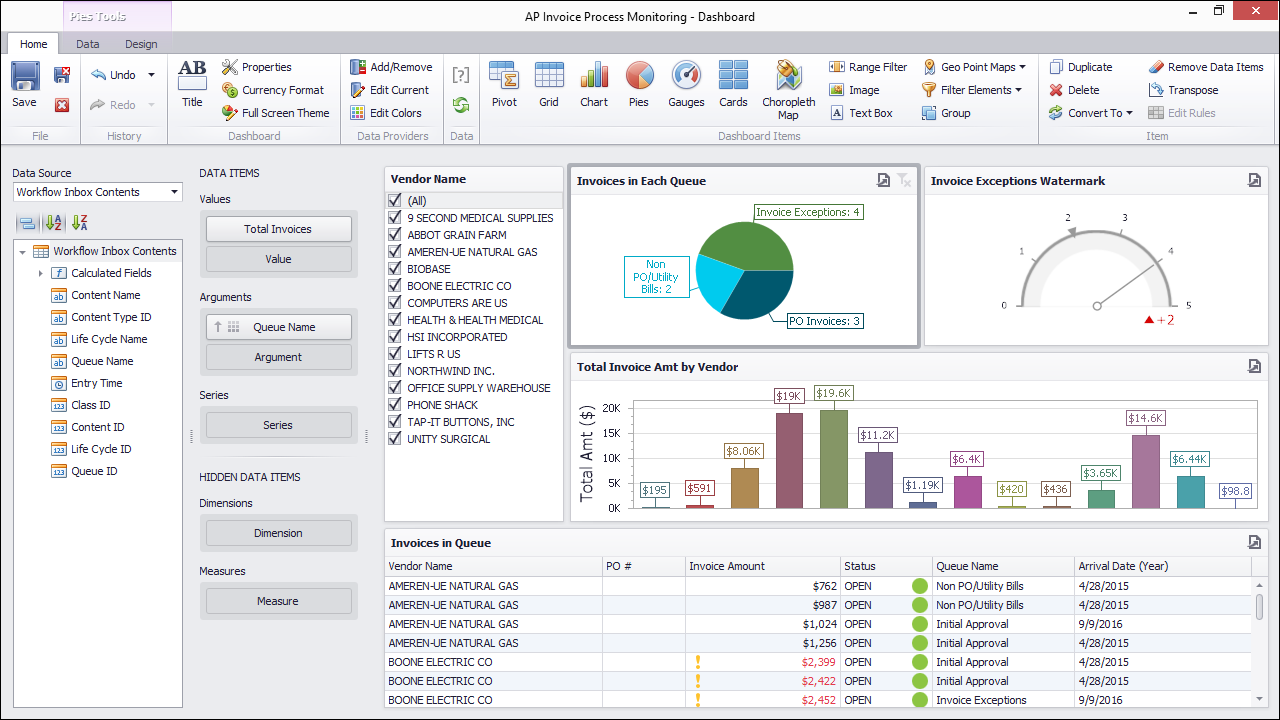Image resolution: width=1280 pixels, height=720 pixels.
Task: Uncheck the BIOBASE vendor checkbox
Action: (x=394, y=269)
